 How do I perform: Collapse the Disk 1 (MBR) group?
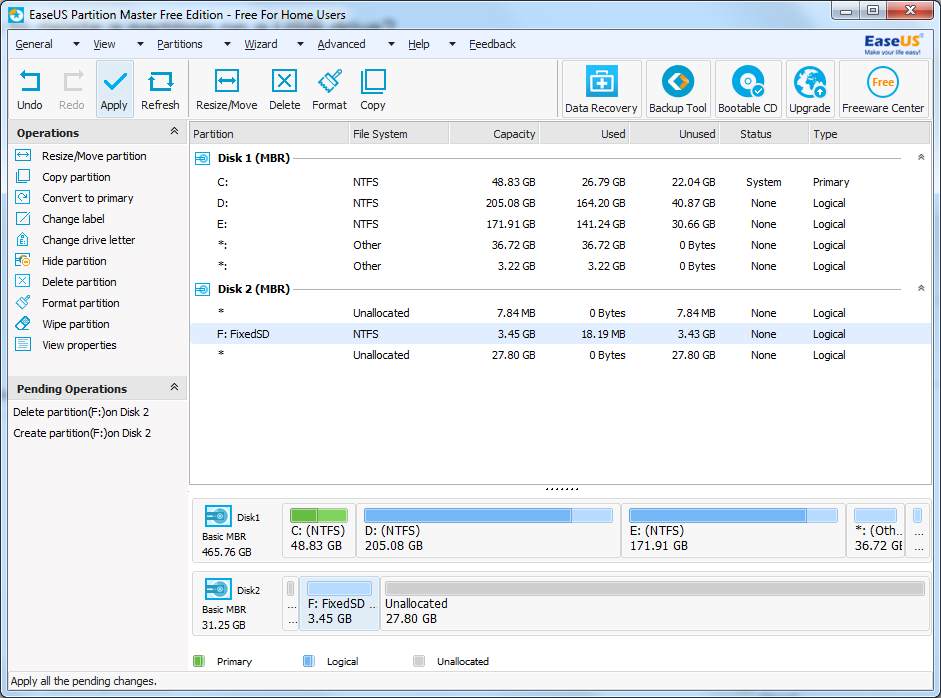(921, 157)
